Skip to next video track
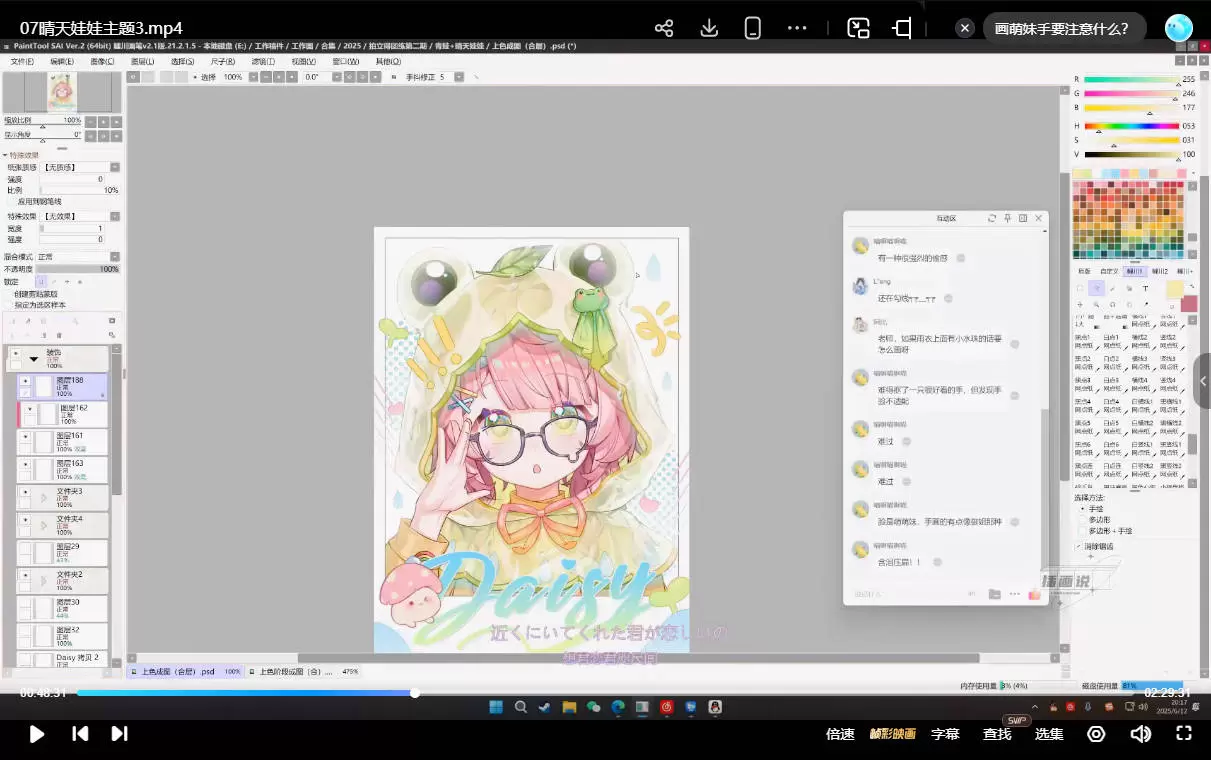The image size is (1211, 760). pos(119,734)
